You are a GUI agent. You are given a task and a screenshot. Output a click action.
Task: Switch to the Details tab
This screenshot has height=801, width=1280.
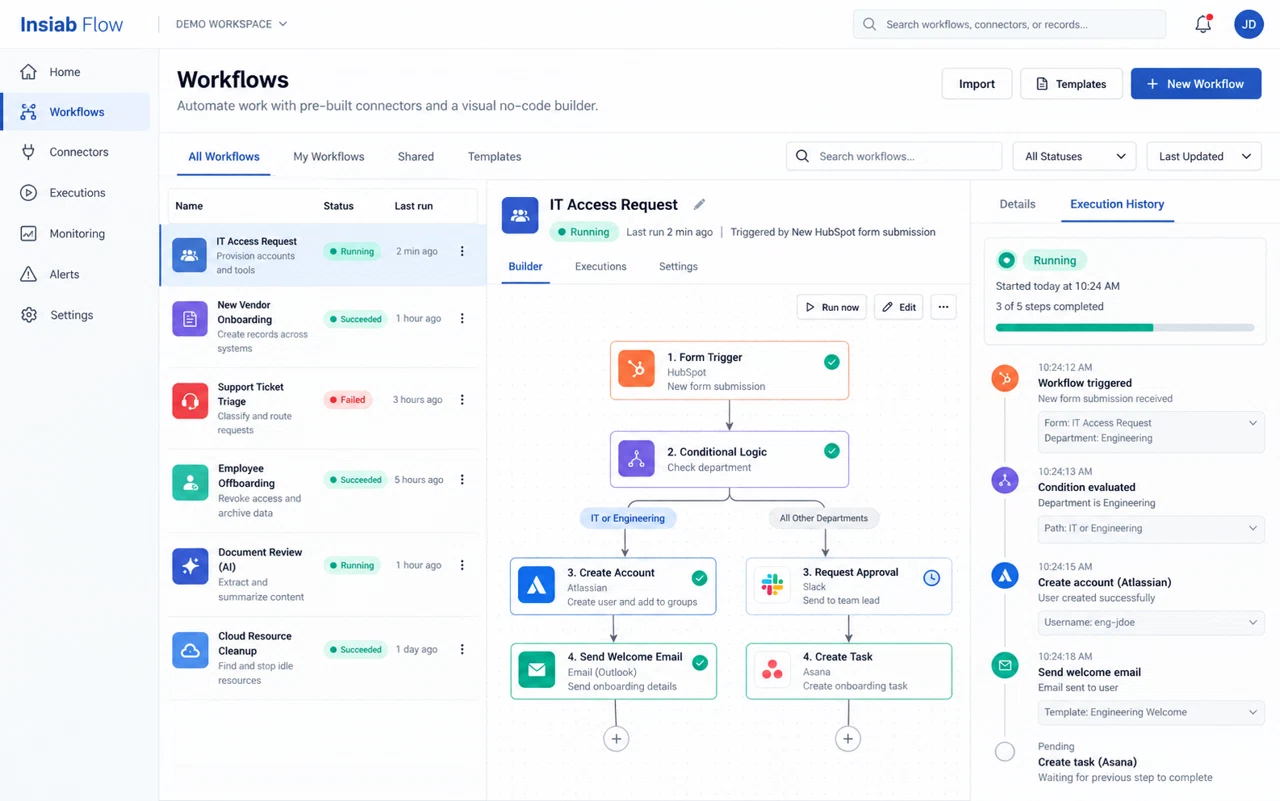point(1017,204)
